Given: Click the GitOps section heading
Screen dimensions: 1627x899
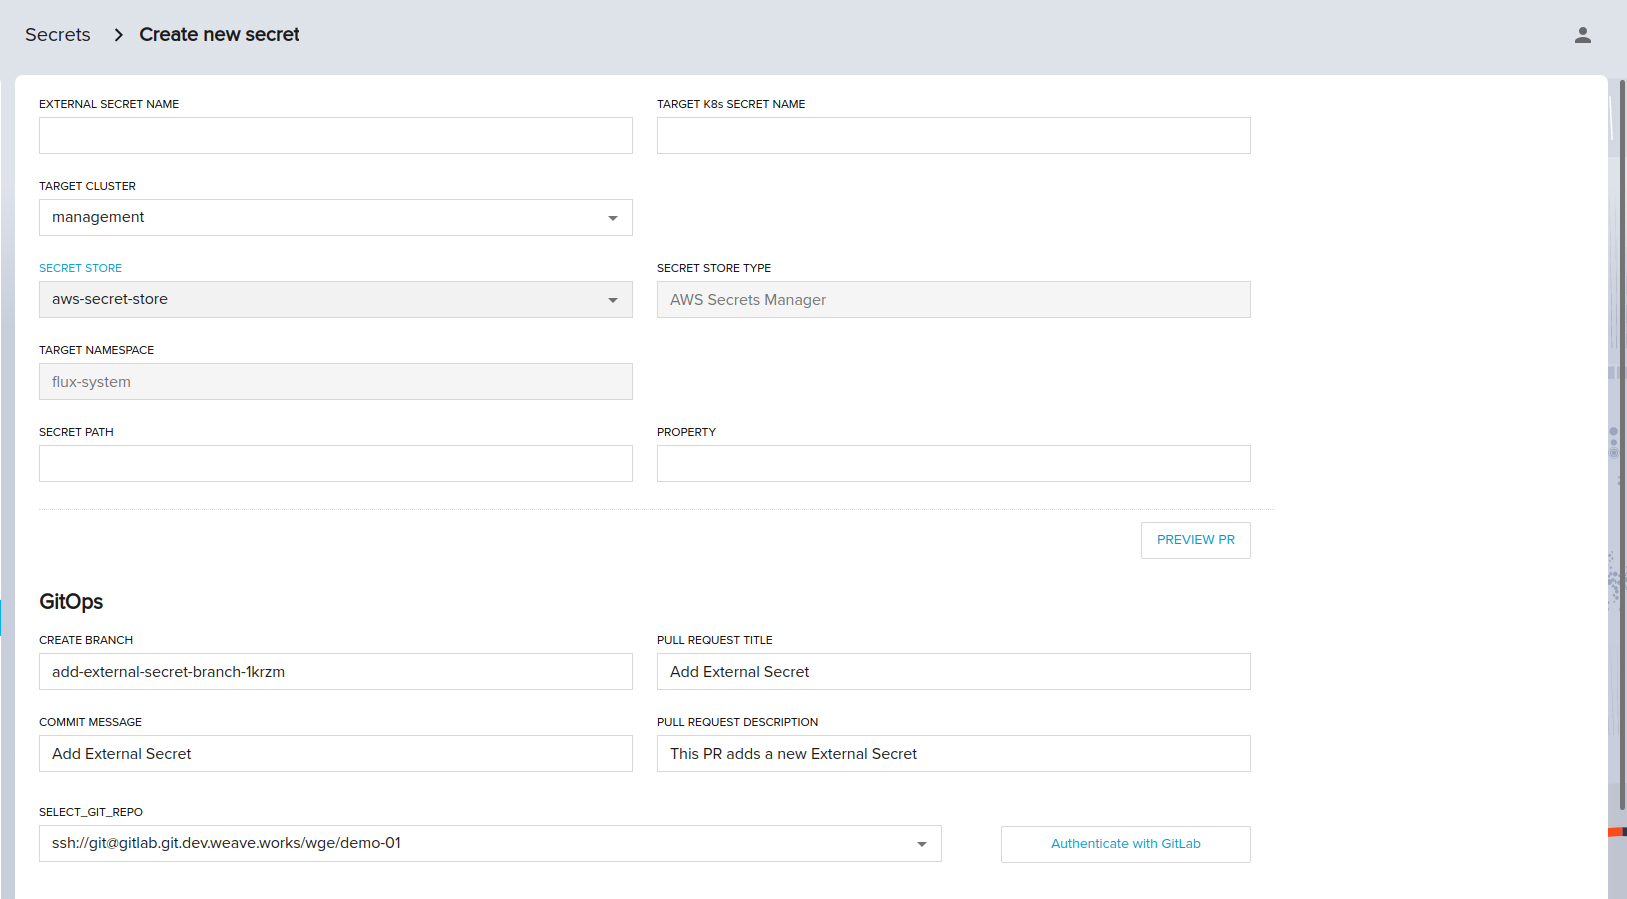Looking at the screenshot, I should click(71, 602).
